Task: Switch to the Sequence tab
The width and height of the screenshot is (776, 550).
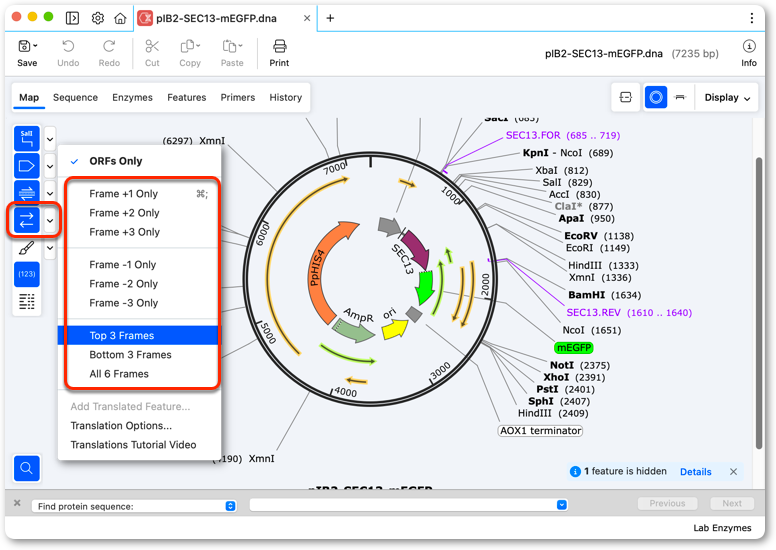Action: point(75,98)
